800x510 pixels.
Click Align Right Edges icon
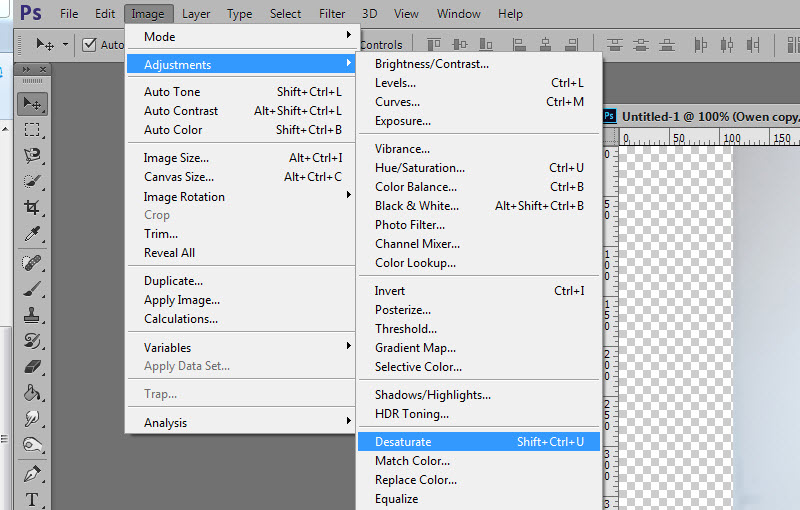[572, 45]
